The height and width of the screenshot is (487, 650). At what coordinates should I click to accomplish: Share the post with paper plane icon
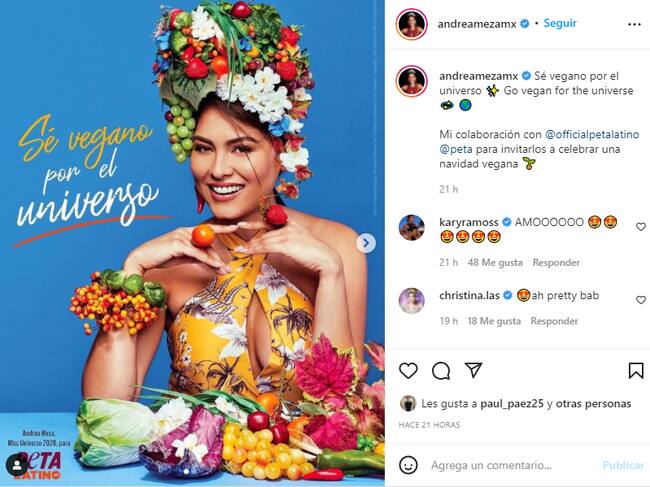[x=473, y=371]
